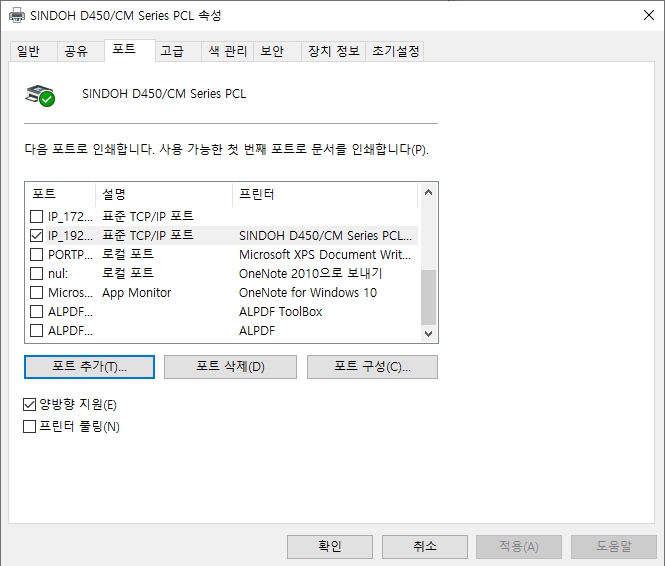Select the 'SINDOH D450/CM Series PCL...' printer cell
Viewport: 665px width, 566px height.
coord(325,236)
